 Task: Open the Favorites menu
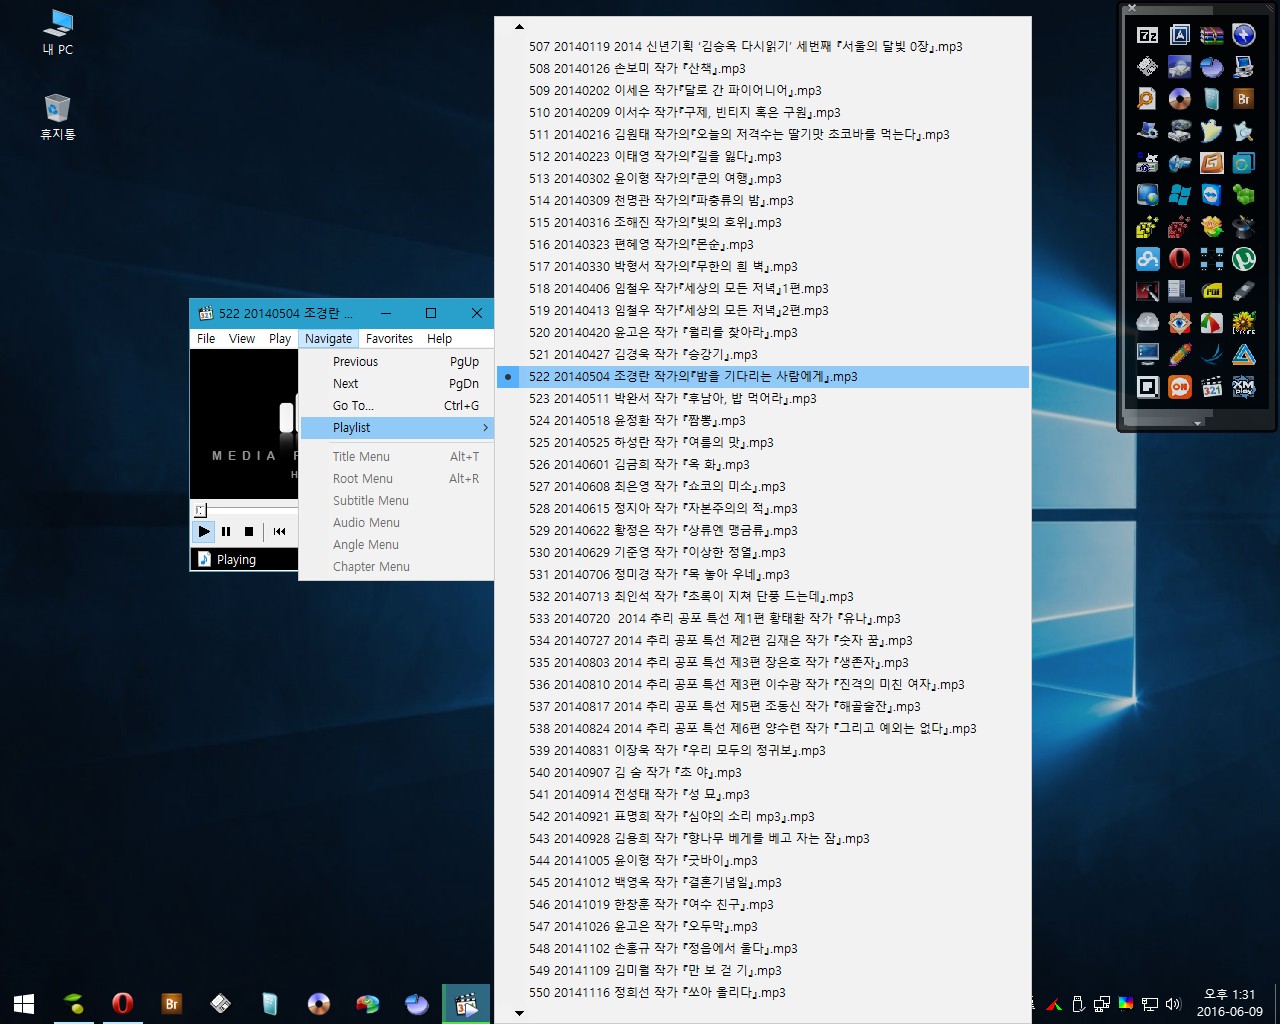coord(389,339)
